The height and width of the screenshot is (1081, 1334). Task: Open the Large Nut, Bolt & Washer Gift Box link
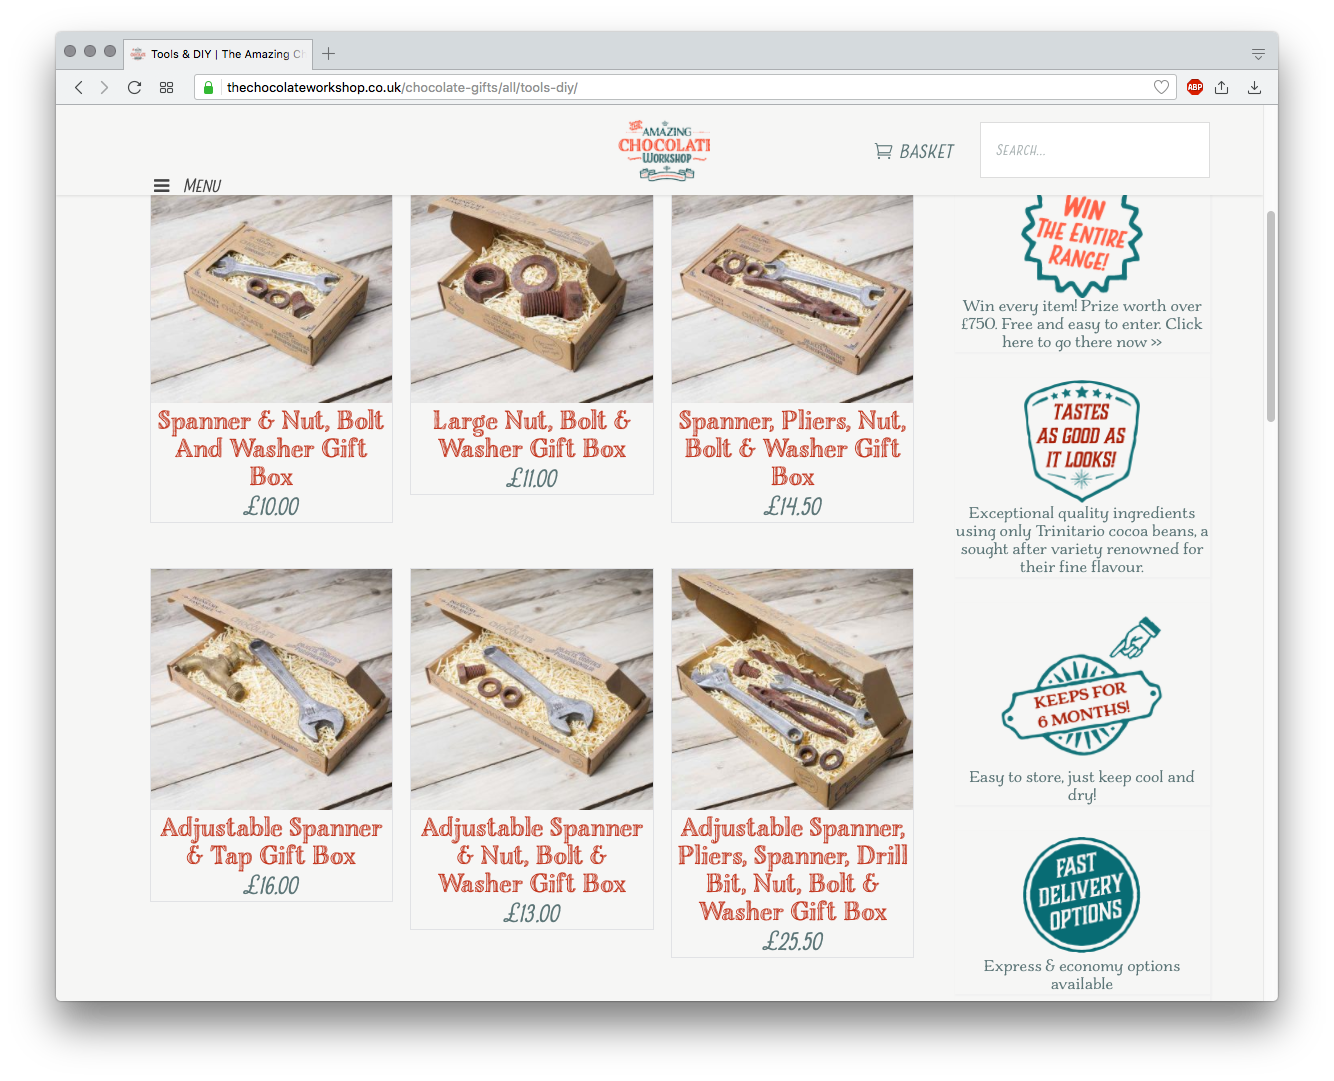pos(532,434)
